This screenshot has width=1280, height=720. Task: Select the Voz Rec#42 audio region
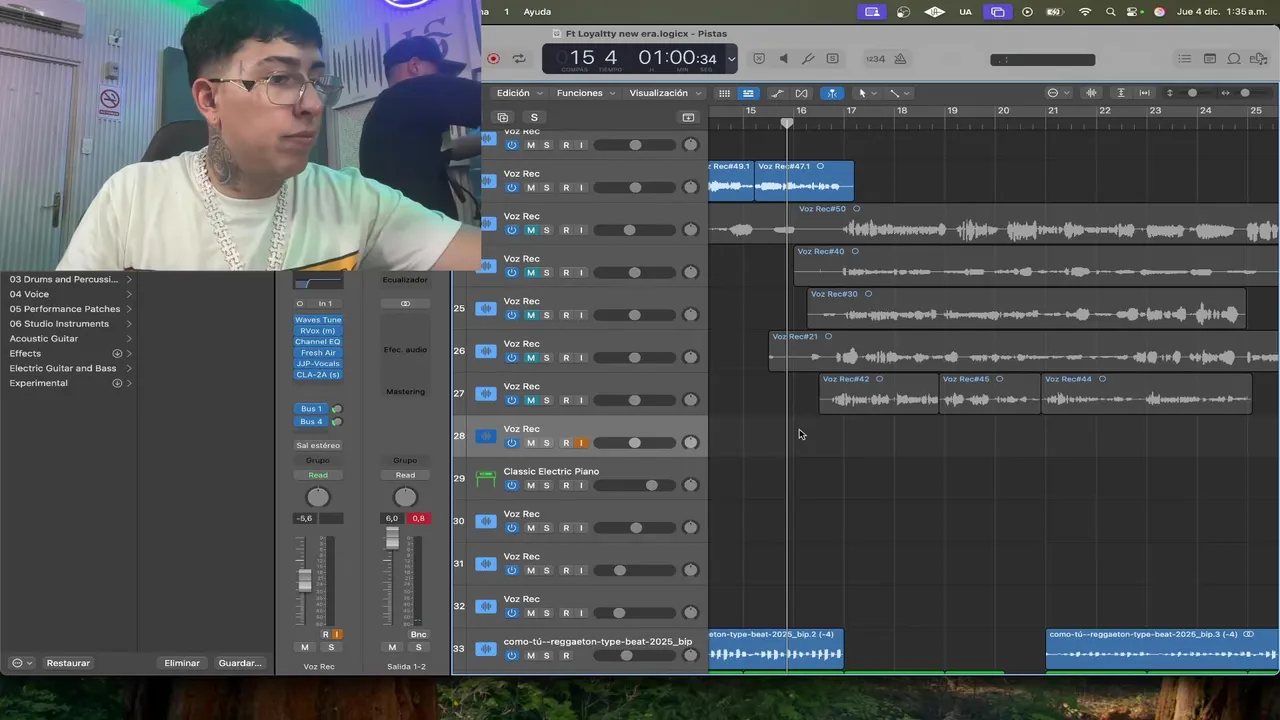[x=879, y=394]
